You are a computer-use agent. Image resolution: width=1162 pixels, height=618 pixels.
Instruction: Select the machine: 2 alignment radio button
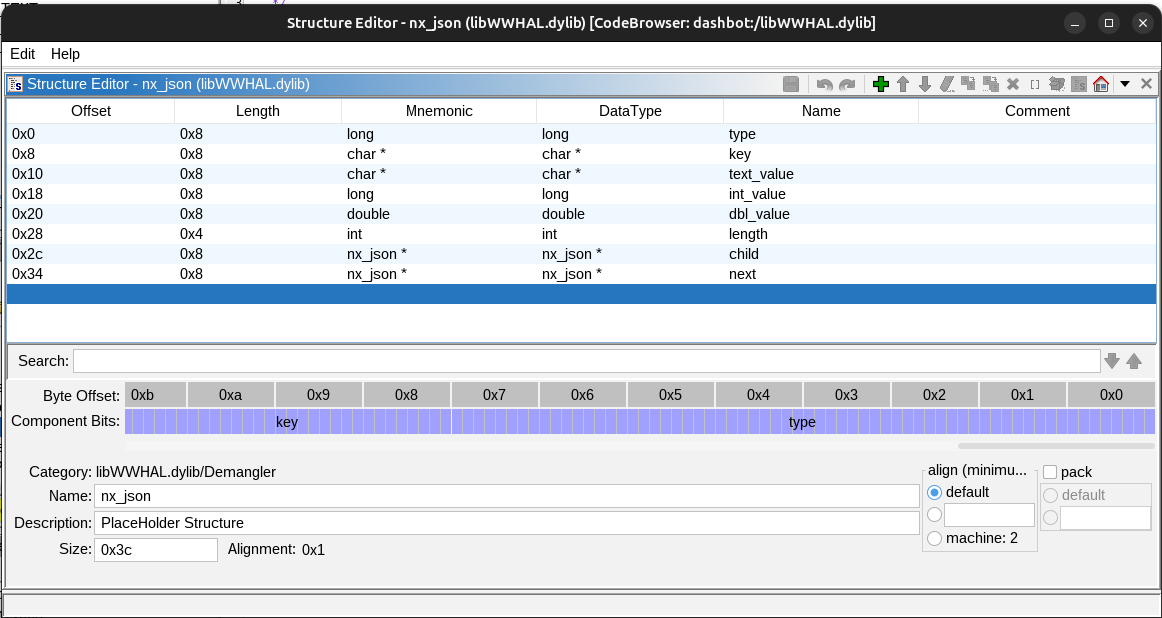point(935,539)
